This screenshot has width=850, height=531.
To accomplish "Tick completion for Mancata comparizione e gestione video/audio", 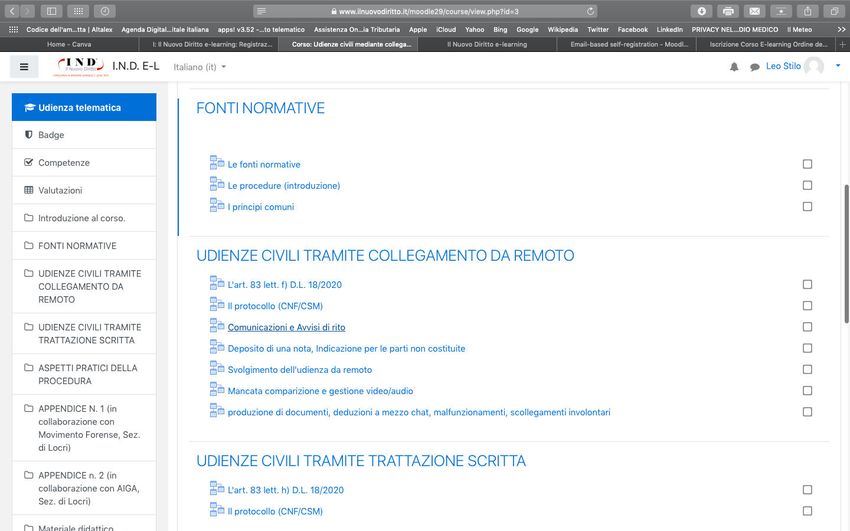I will [x=807, y=391].
